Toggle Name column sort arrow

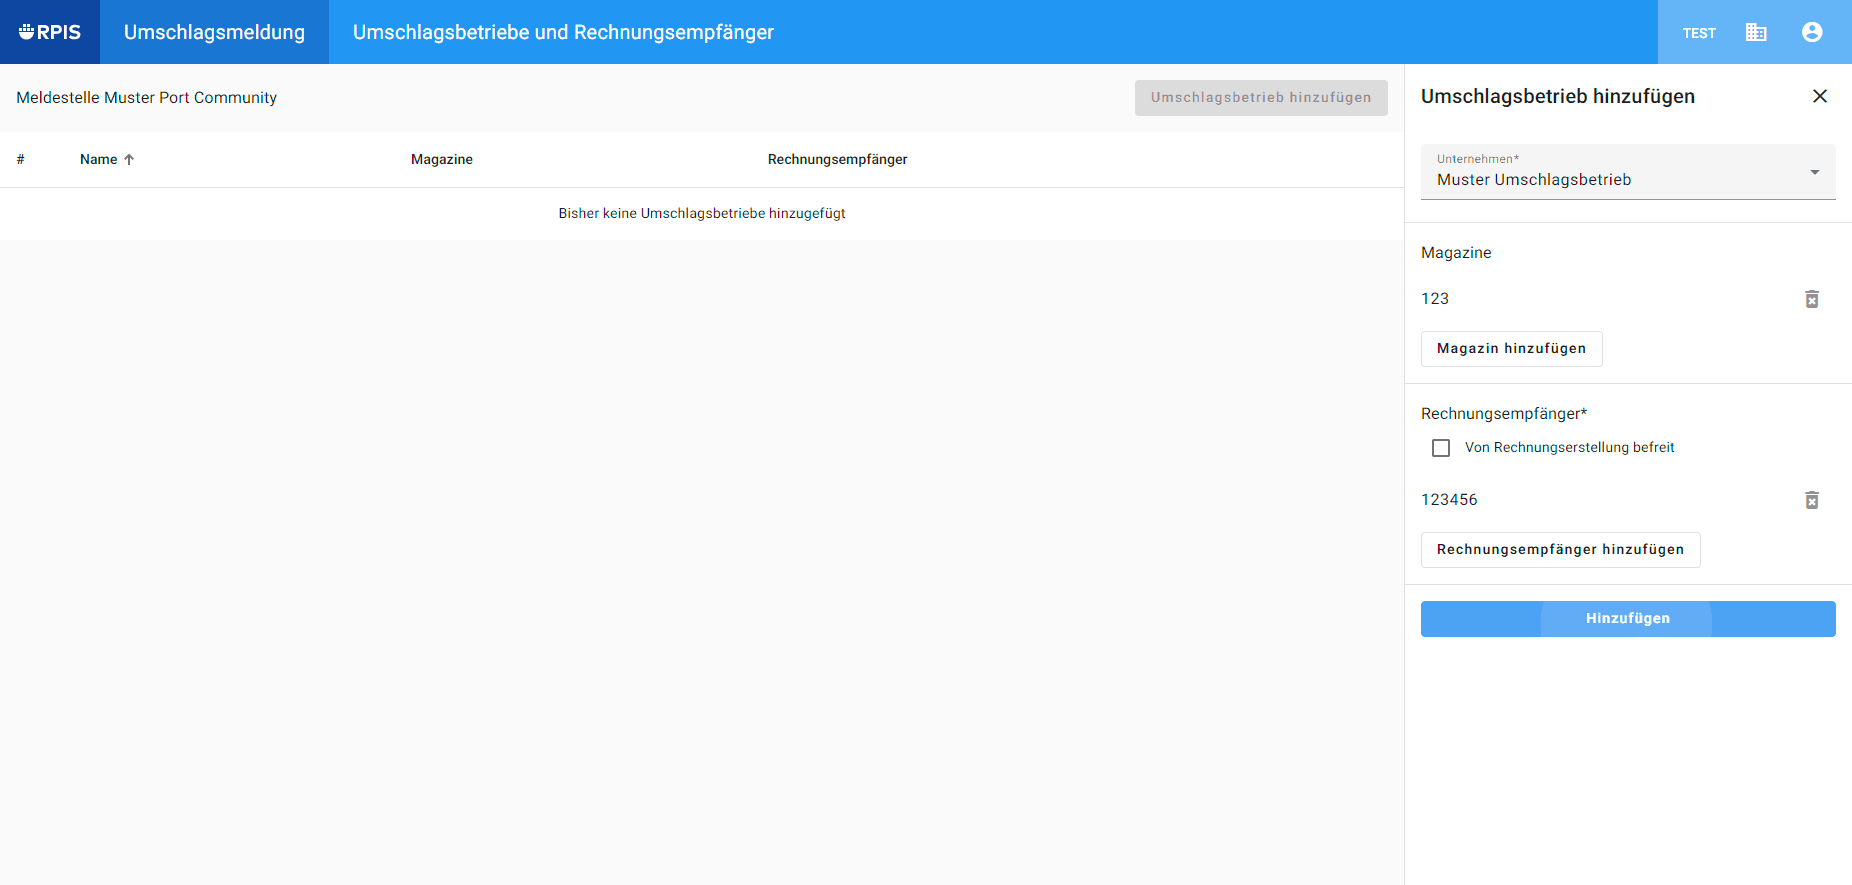coord(129,159)
